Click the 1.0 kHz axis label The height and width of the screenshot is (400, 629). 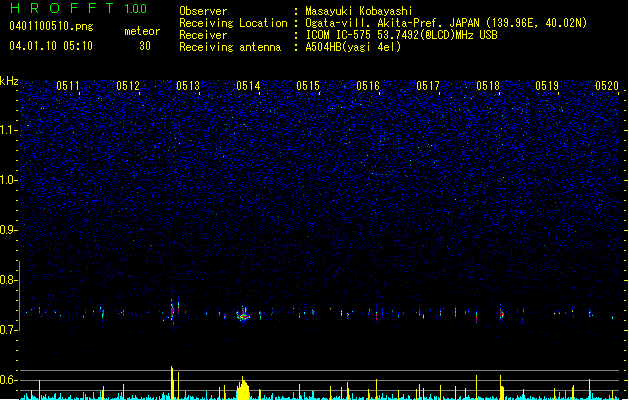pos(9,180)
